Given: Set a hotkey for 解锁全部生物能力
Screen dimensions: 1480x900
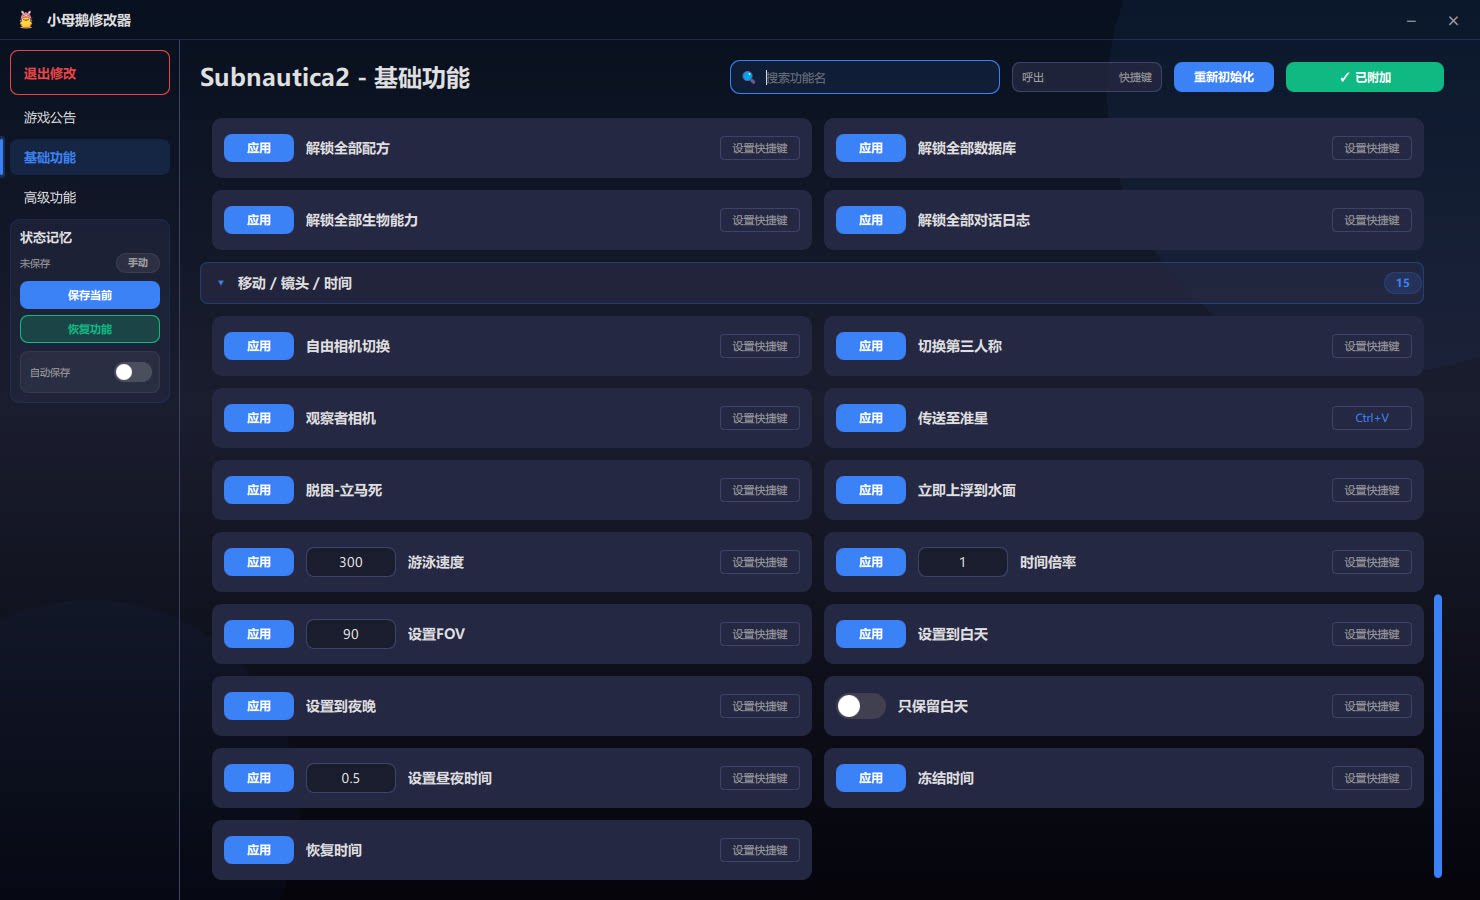Looking at the screenshot, I should pyautogui.click(x=760, y=220).
